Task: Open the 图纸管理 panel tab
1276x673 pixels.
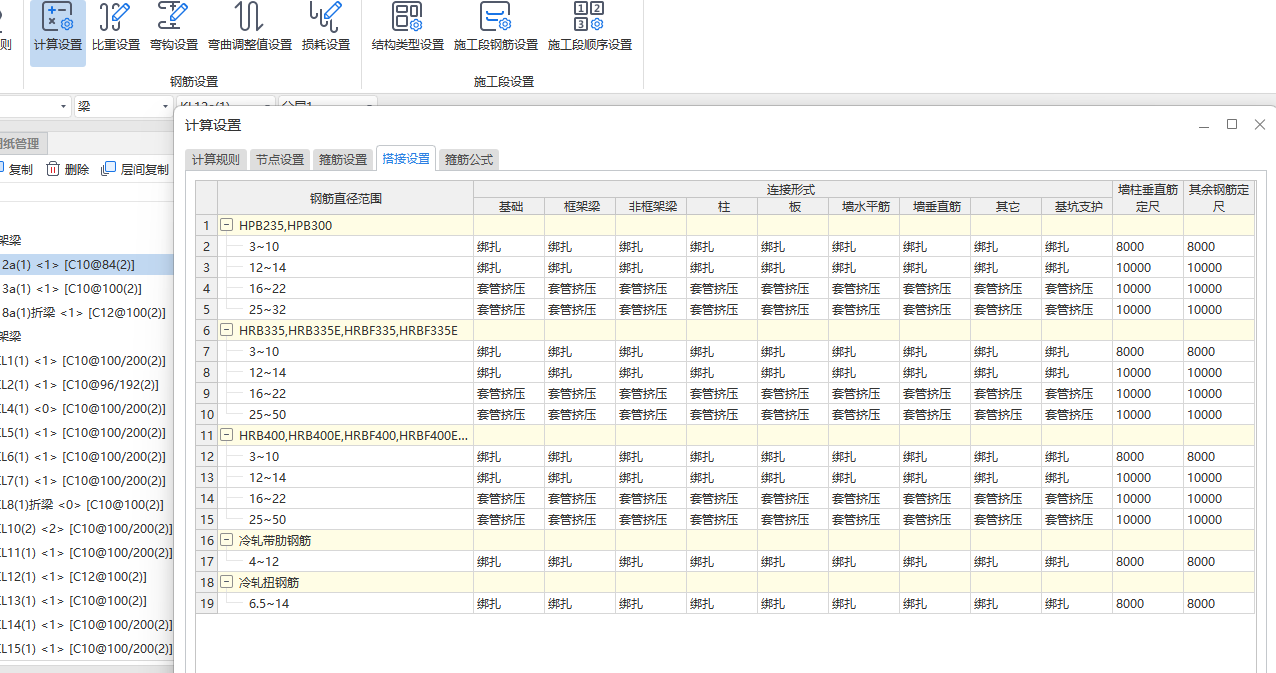Action: [21, 144]
